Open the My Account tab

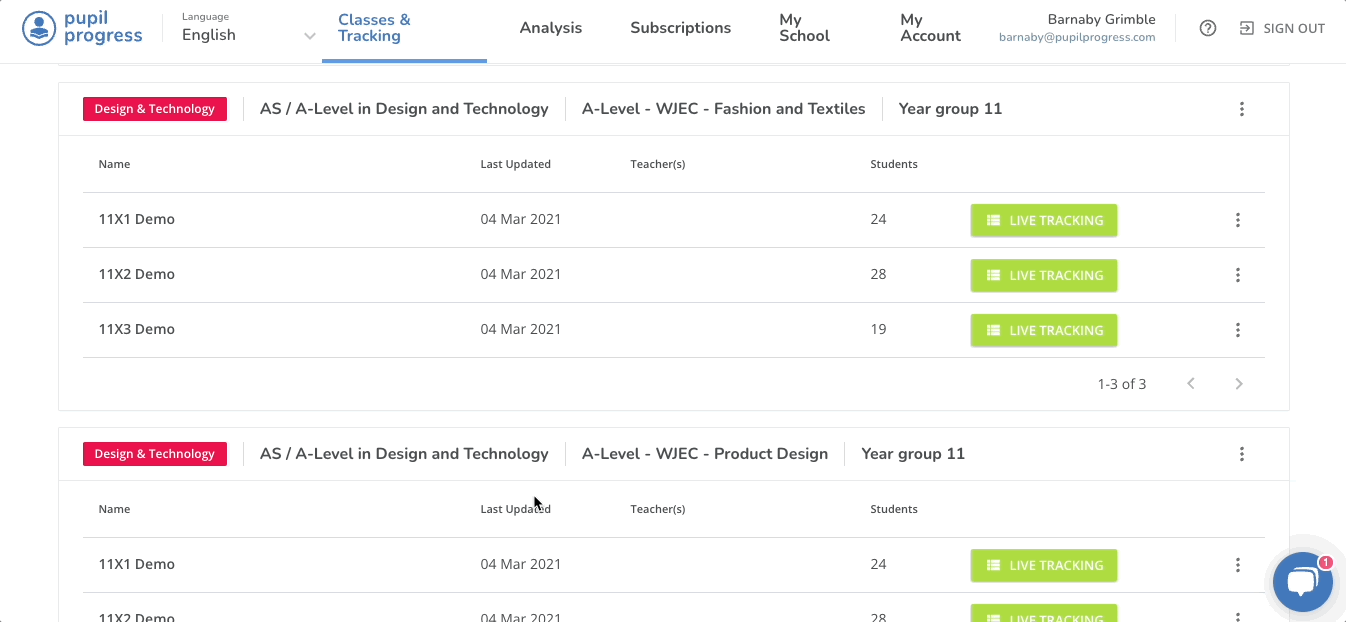tap(930, 28)
